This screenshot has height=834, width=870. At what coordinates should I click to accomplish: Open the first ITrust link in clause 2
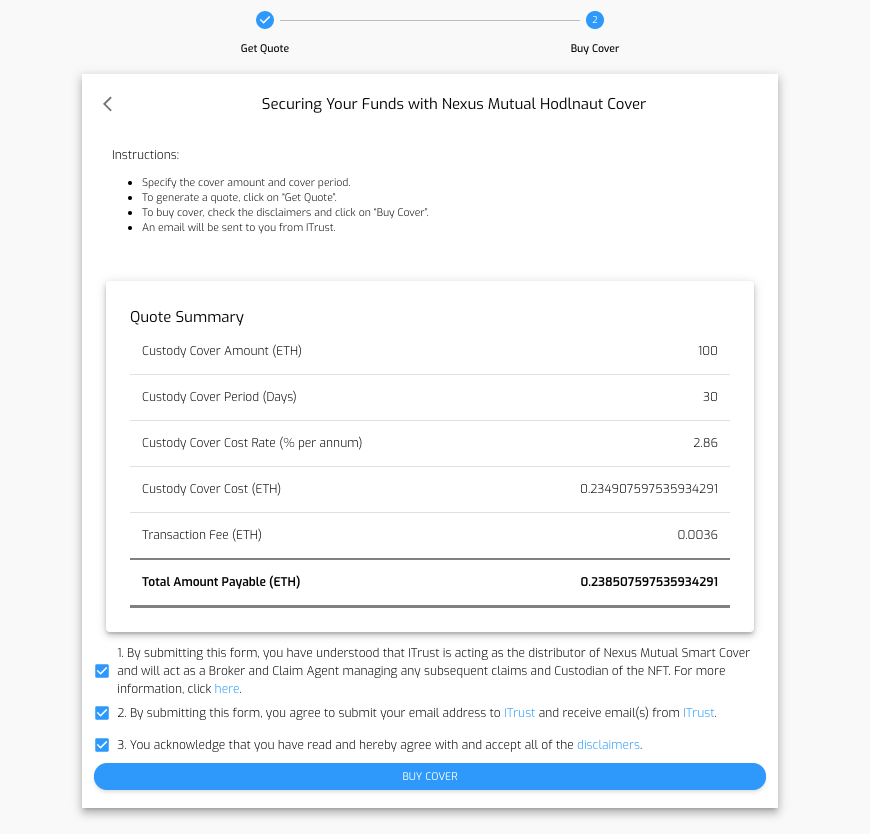pyautogui.click(x=519, y=713)
